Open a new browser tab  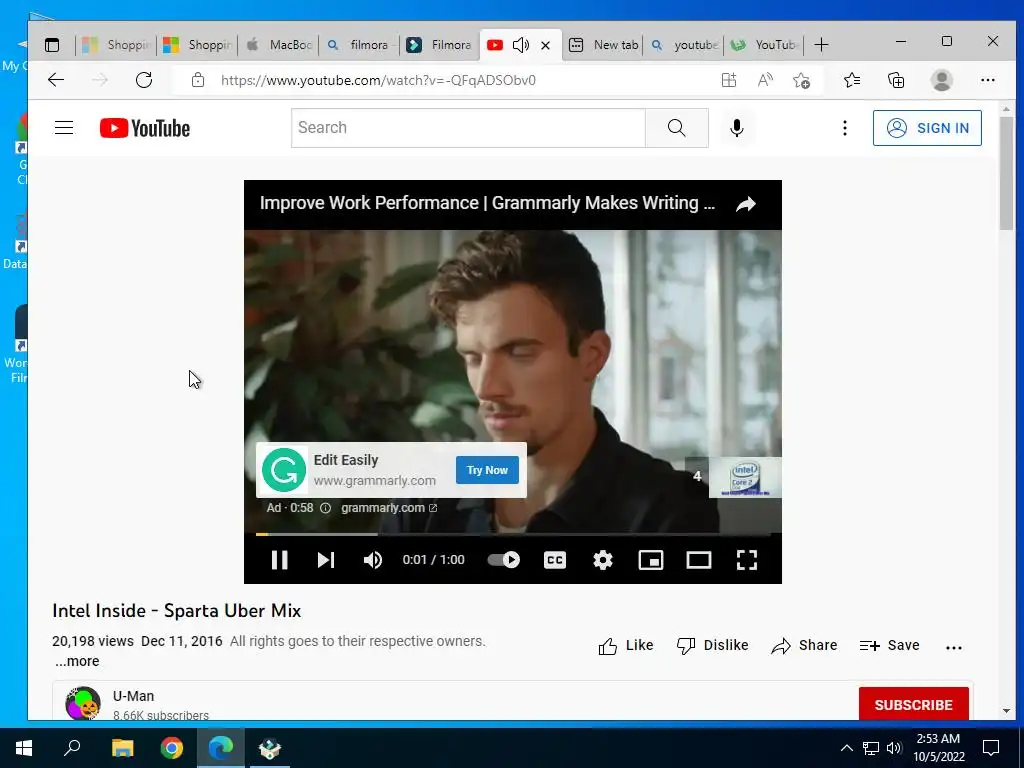point(822,44)
